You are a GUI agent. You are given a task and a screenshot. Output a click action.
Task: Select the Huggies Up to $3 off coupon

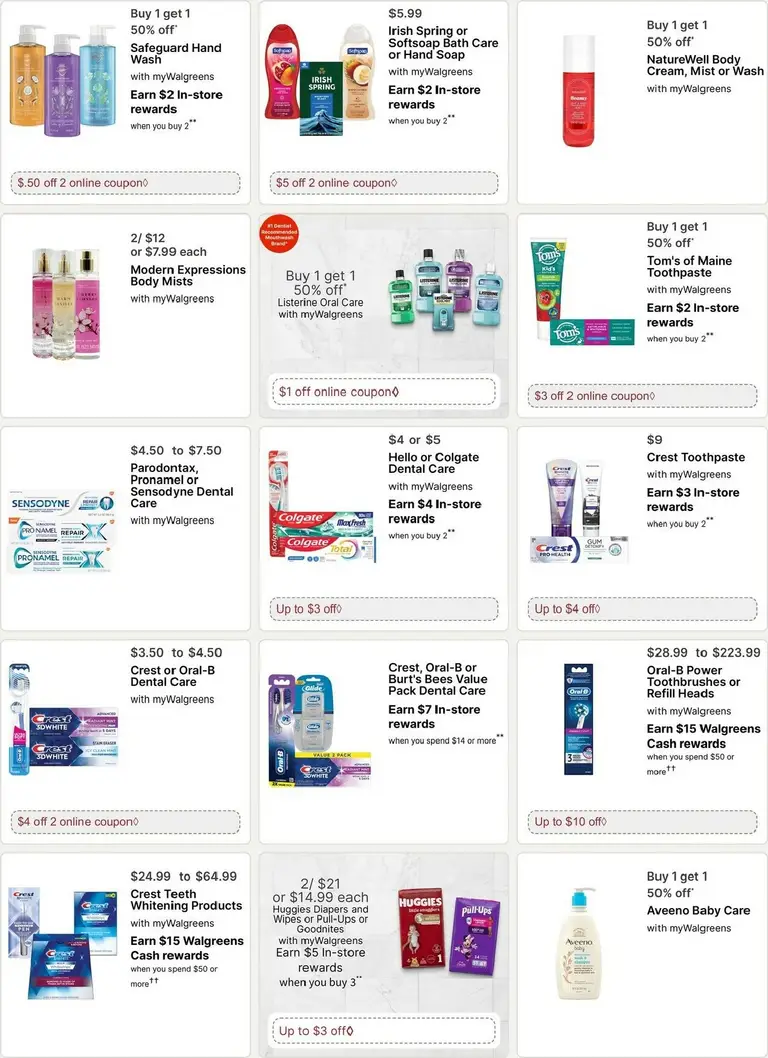pos(383,1031)
